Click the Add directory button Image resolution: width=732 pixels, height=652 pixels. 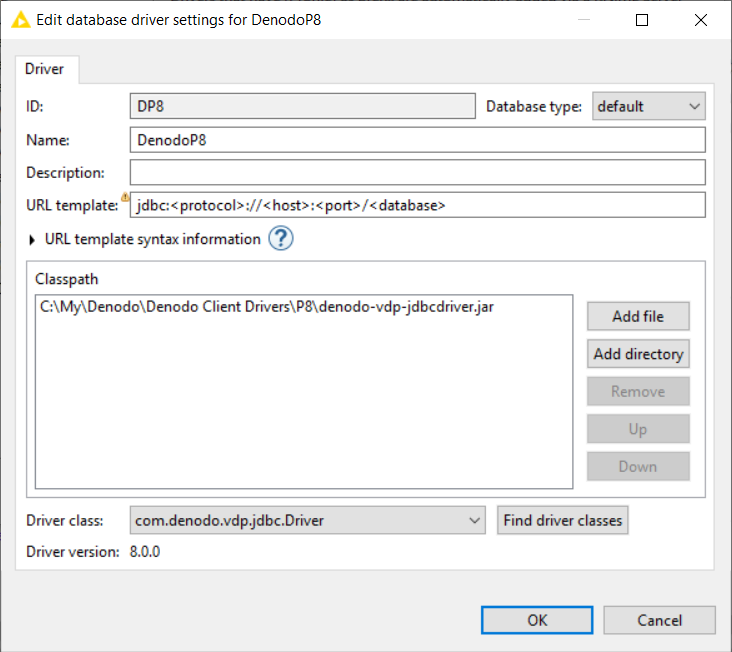click(638, 354)
